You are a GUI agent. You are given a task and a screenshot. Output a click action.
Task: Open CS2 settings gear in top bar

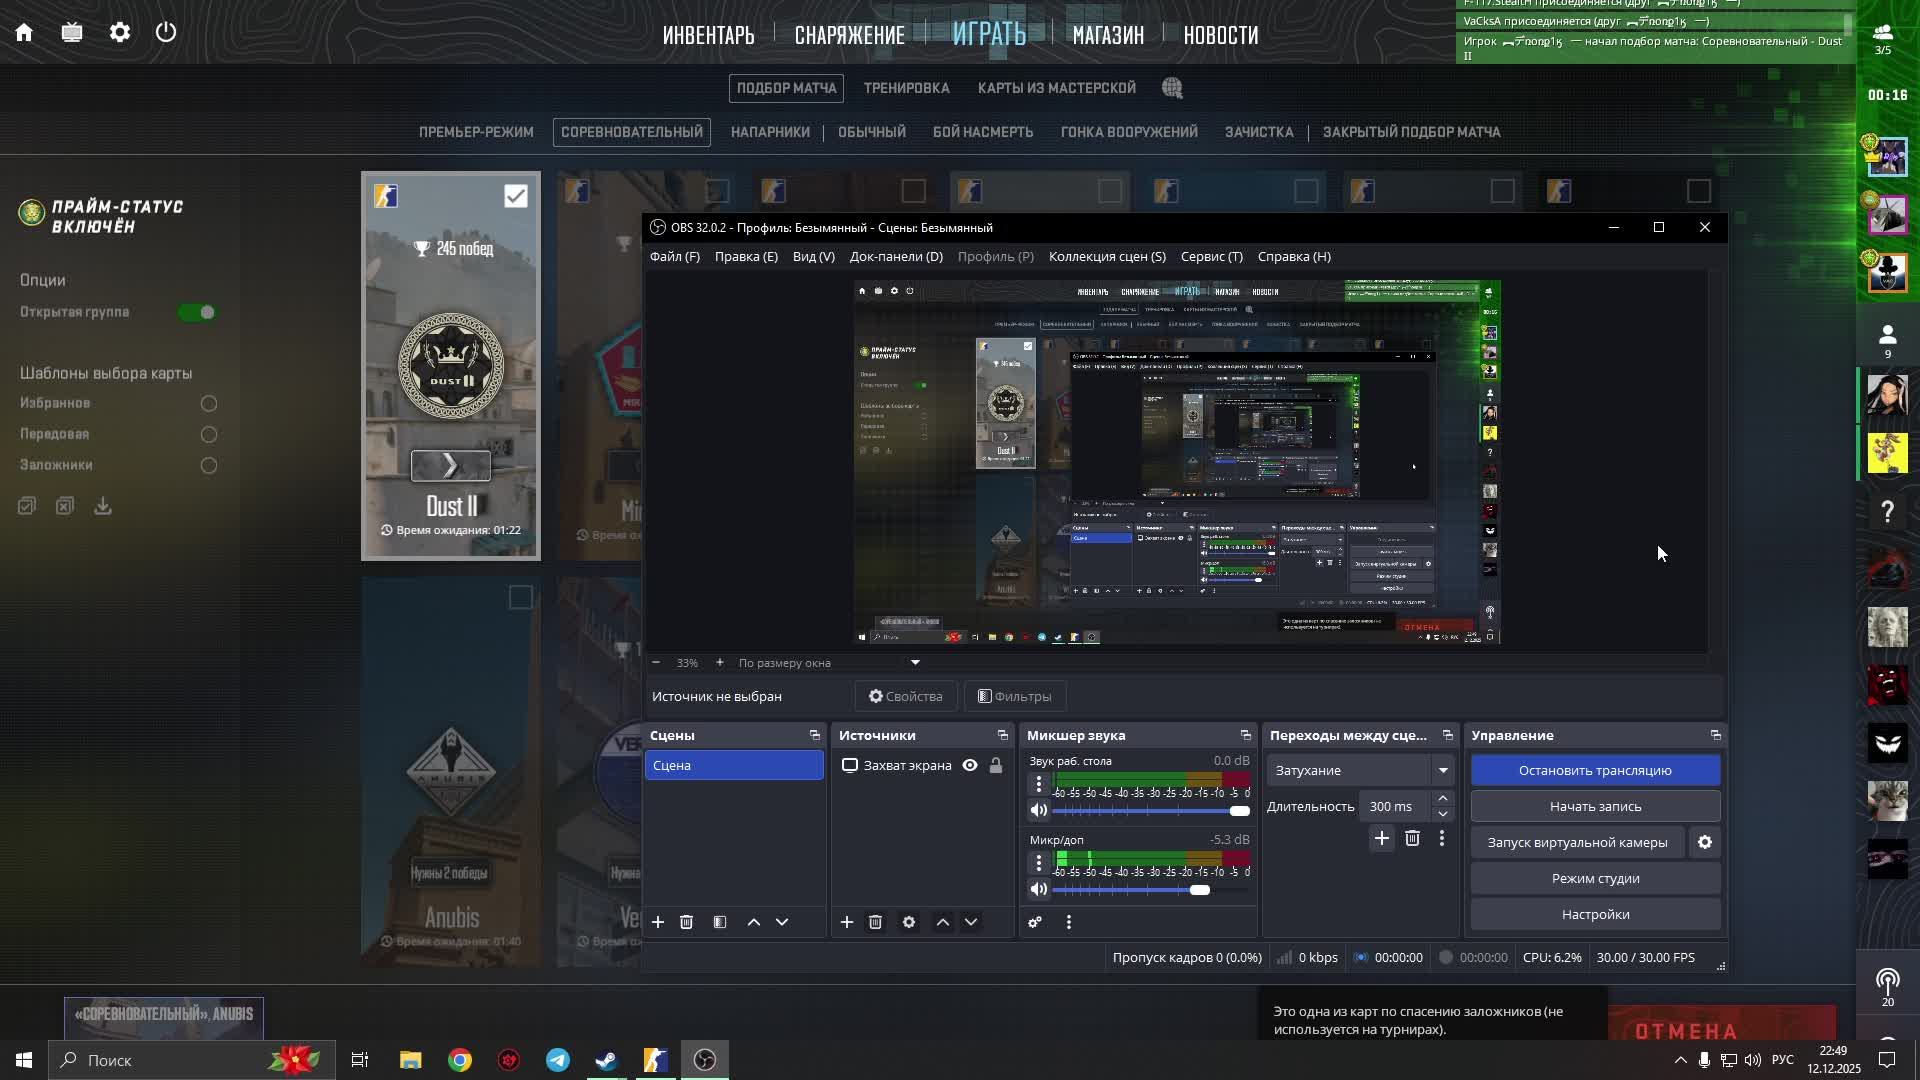pyautogui.click(x=120, y=33)
